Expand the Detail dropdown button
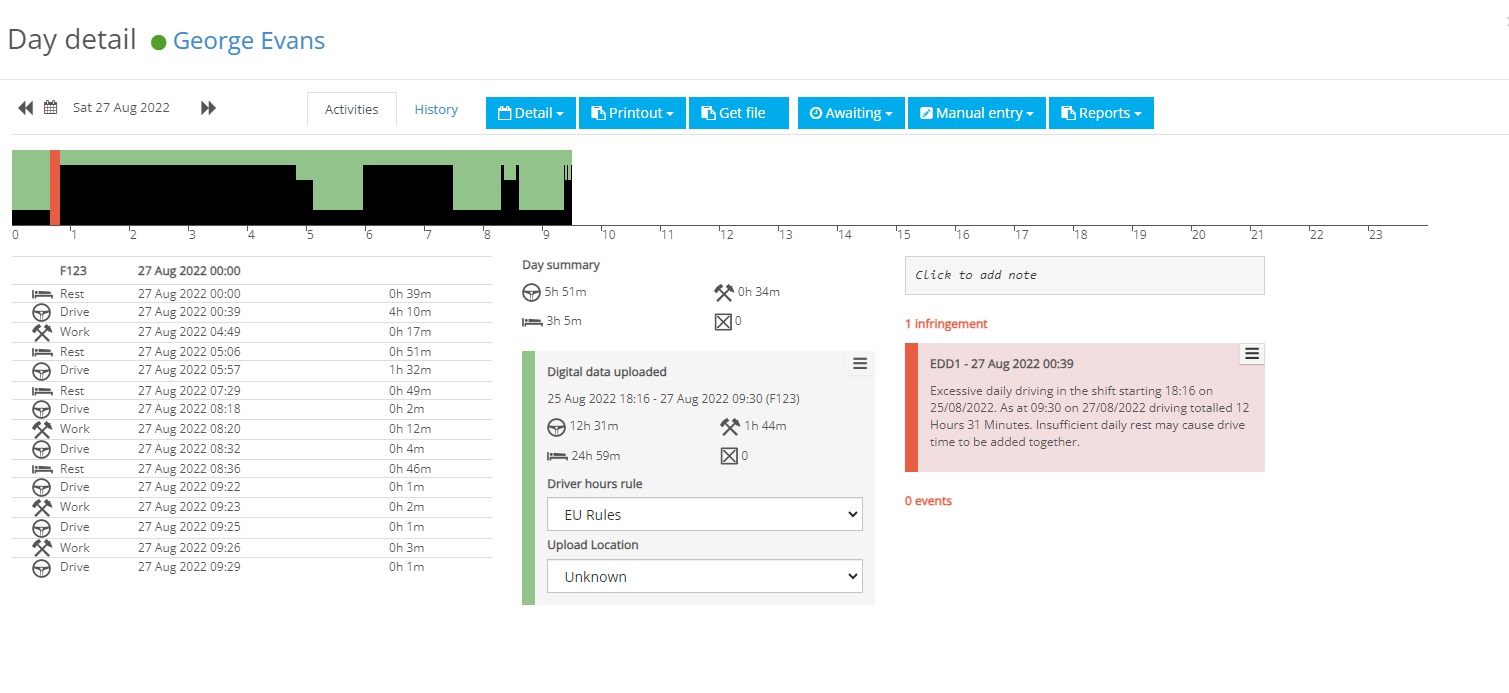 point(531,113)
